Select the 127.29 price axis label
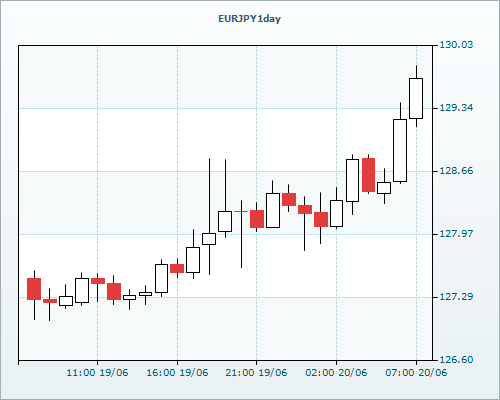 pyautogui.click(x=456, y=297)
